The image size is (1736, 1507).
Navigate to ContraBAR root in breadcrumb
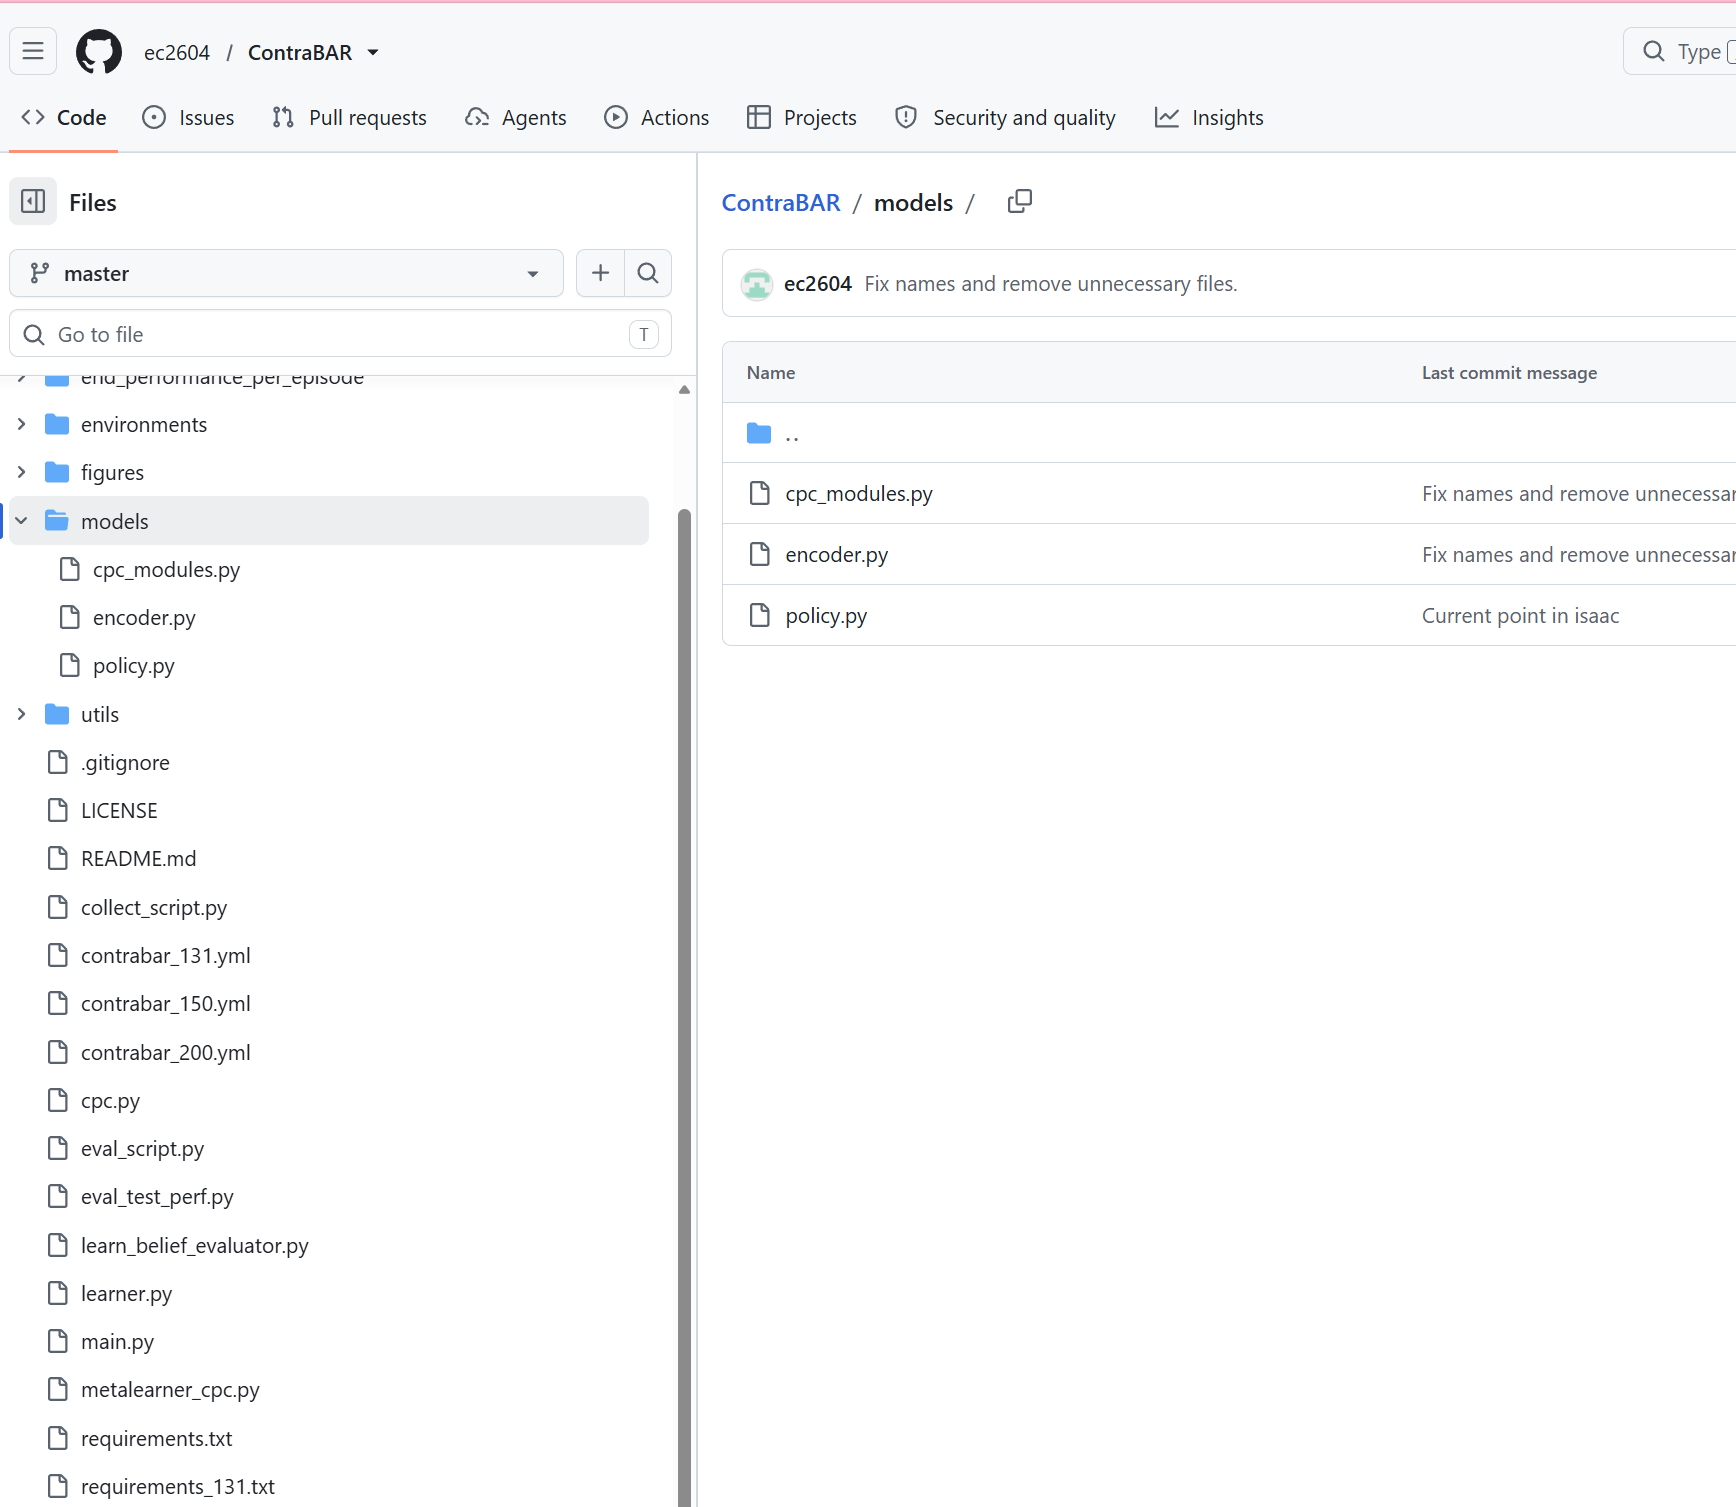pos(781,202)
